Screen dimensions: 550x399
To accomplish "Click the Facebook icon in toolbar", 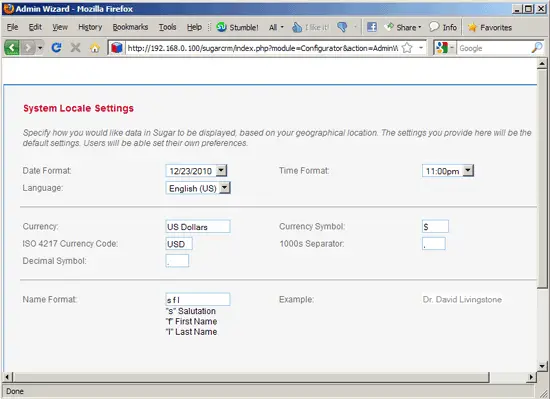I will pyautogui.click(x=372, y=27).
